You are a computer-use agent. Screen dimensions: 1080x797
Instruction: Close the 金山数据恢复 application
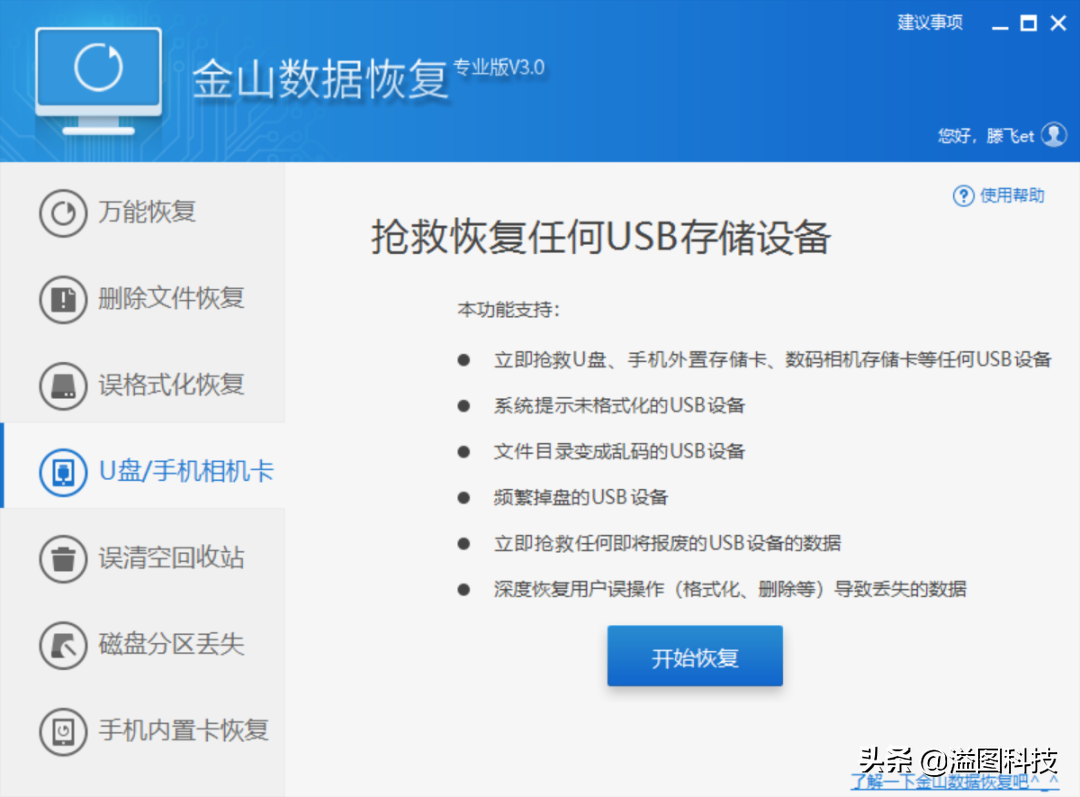(x=1058, y=24)
